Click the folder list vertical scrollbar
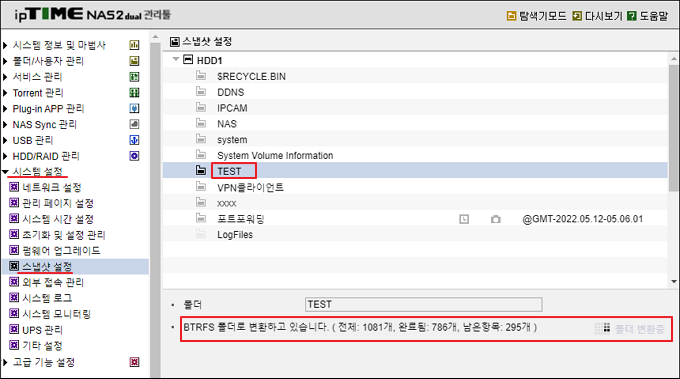The height and width of the screenshot is (379, 680). point(673,128)
